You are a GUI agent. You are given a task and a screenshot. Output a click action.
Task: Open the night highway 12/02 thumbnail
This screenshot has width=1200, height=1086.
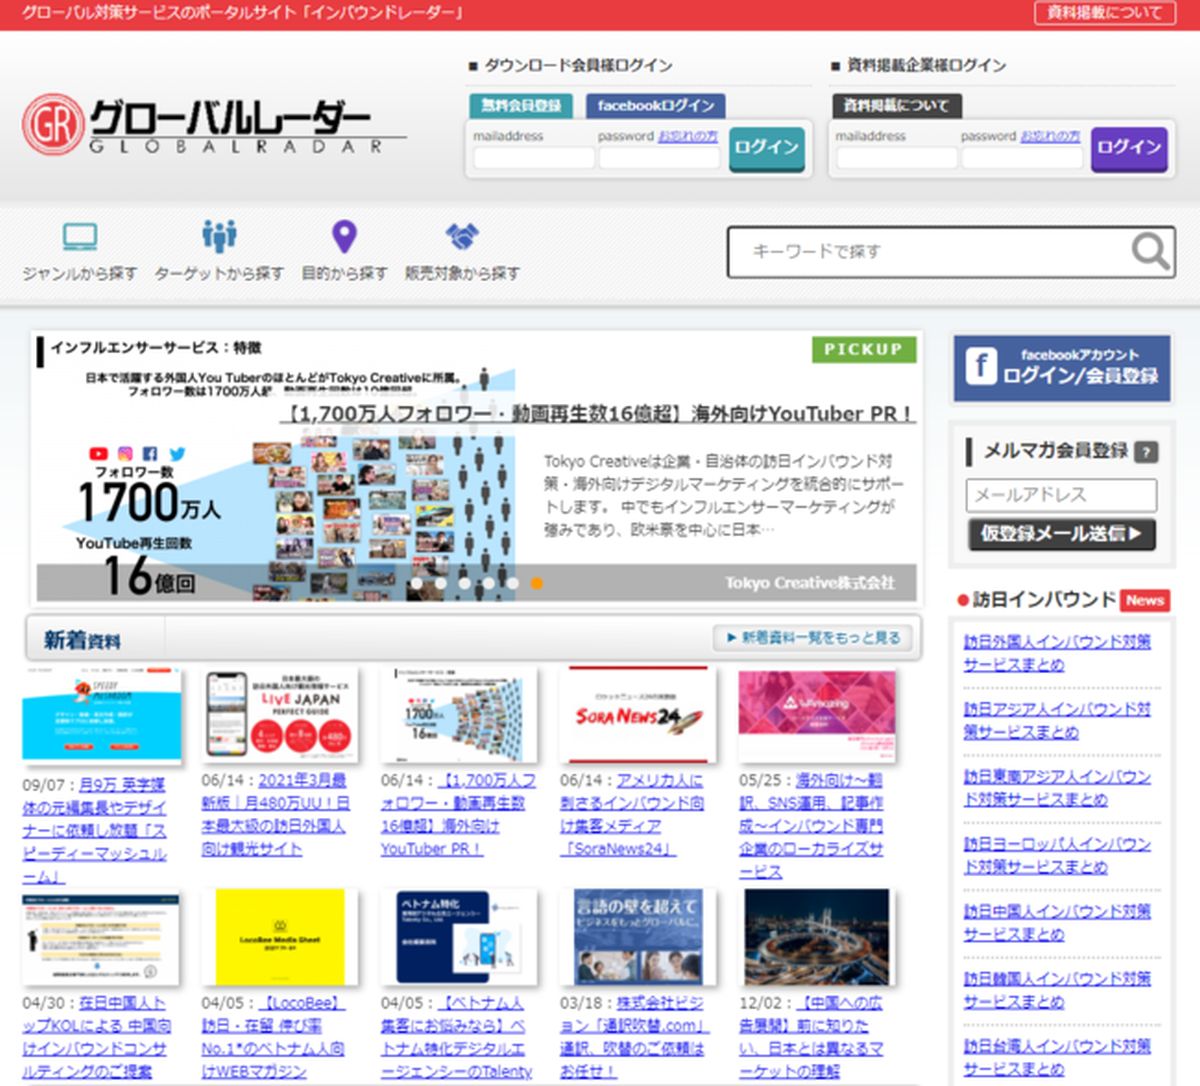pyautogui.click(x=817, y=938)
